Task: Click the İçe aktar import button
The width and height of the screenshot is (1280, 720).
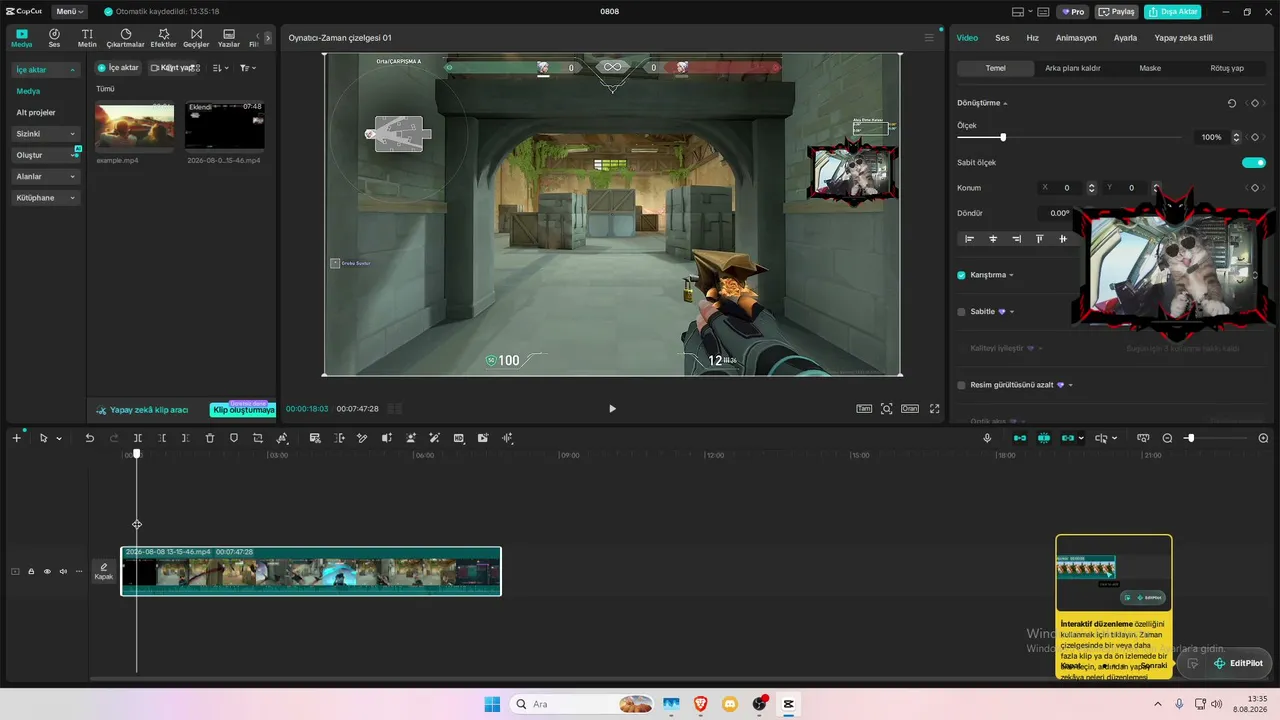Action: coord(118,68)
